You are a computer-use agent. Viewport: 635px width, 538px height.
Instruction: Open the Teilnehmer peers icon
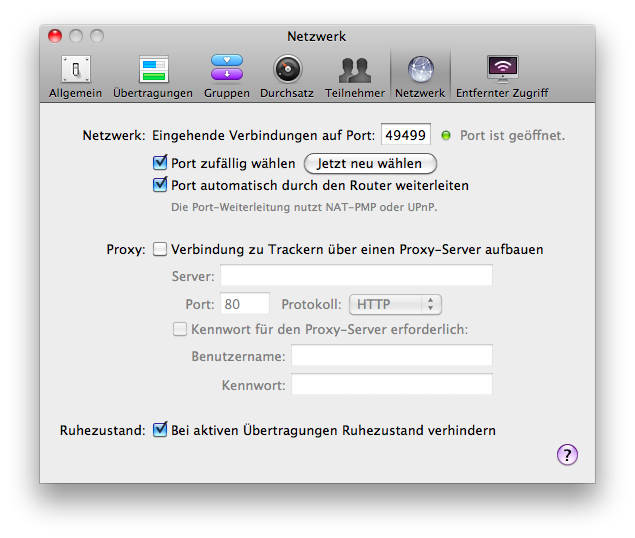click(x=354, y=70)
